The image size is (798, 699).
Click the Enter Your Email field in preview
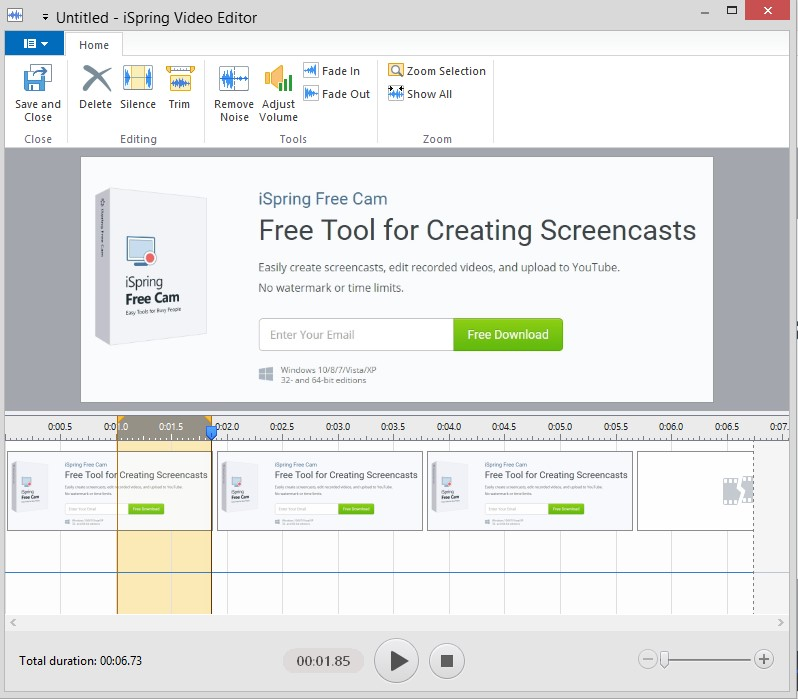coord(356,334)
